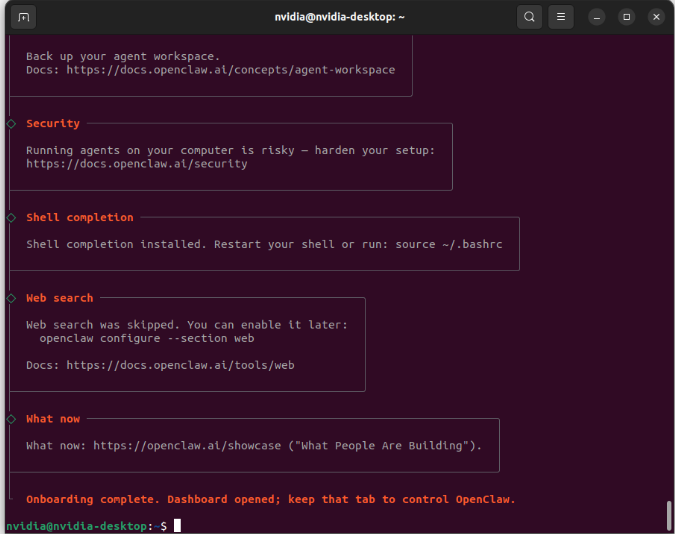The image size is (675, 534).
Task: Open the terminal search tool
Action: pos(529,17)
